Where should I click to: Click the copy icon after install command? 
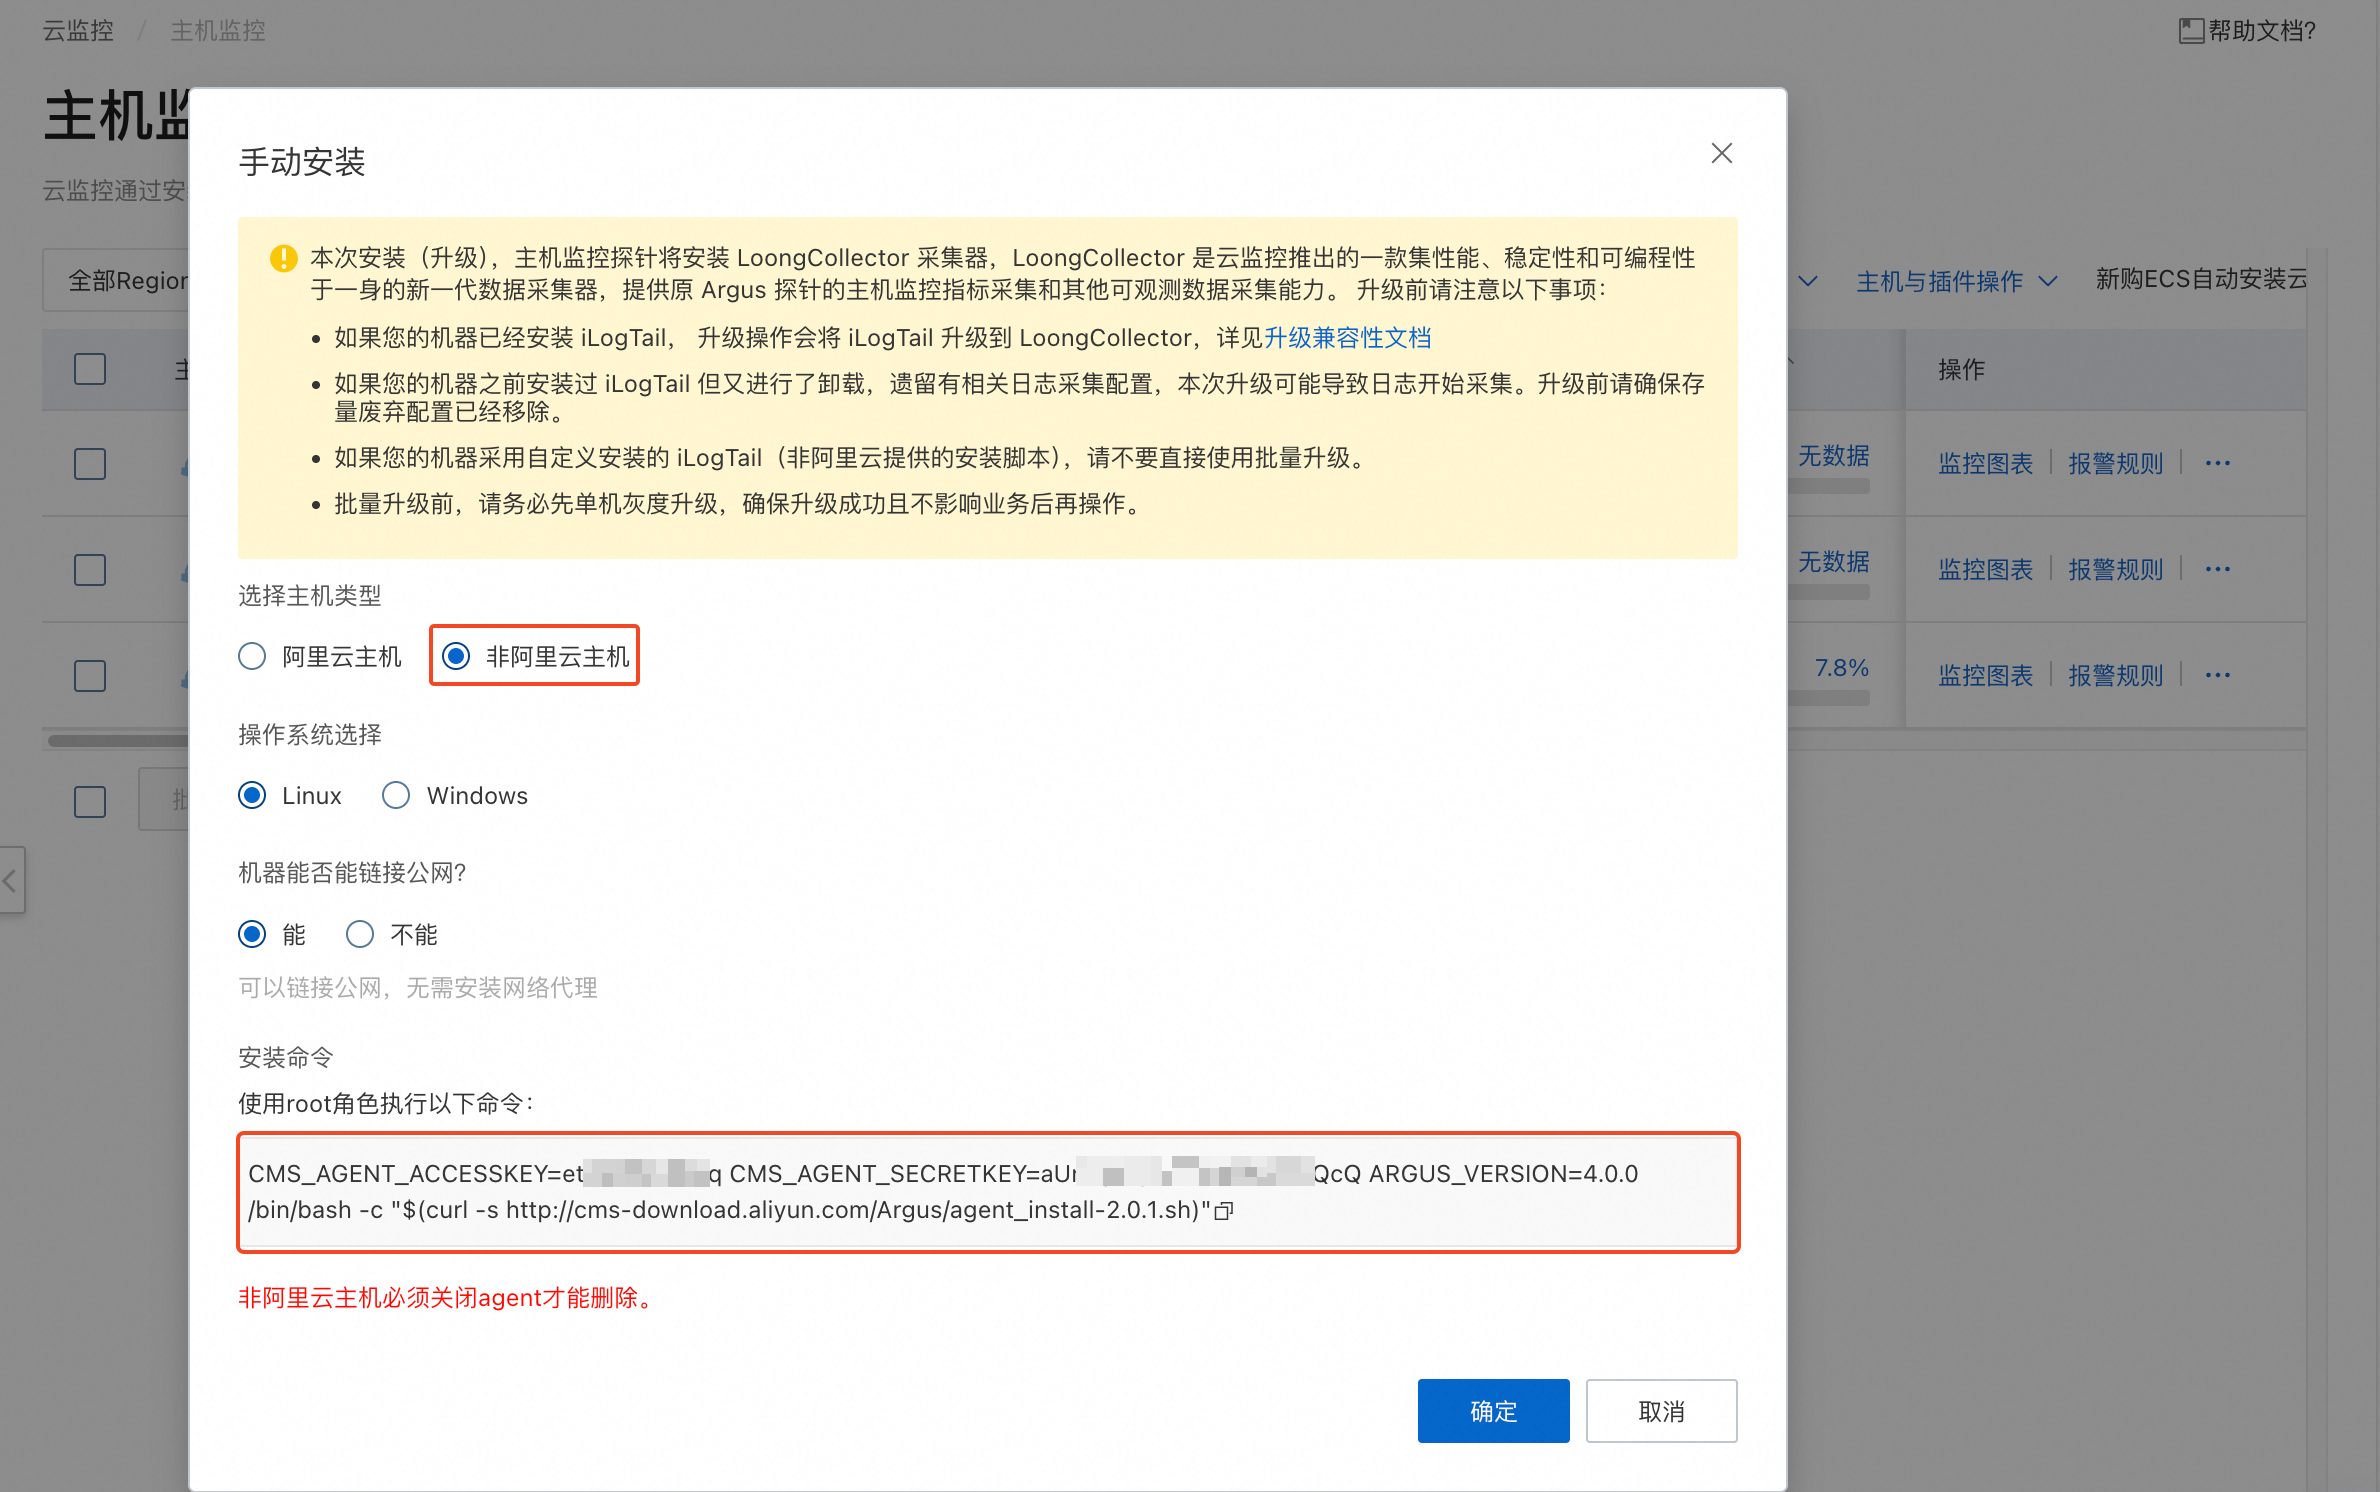pos(1224,1211)
